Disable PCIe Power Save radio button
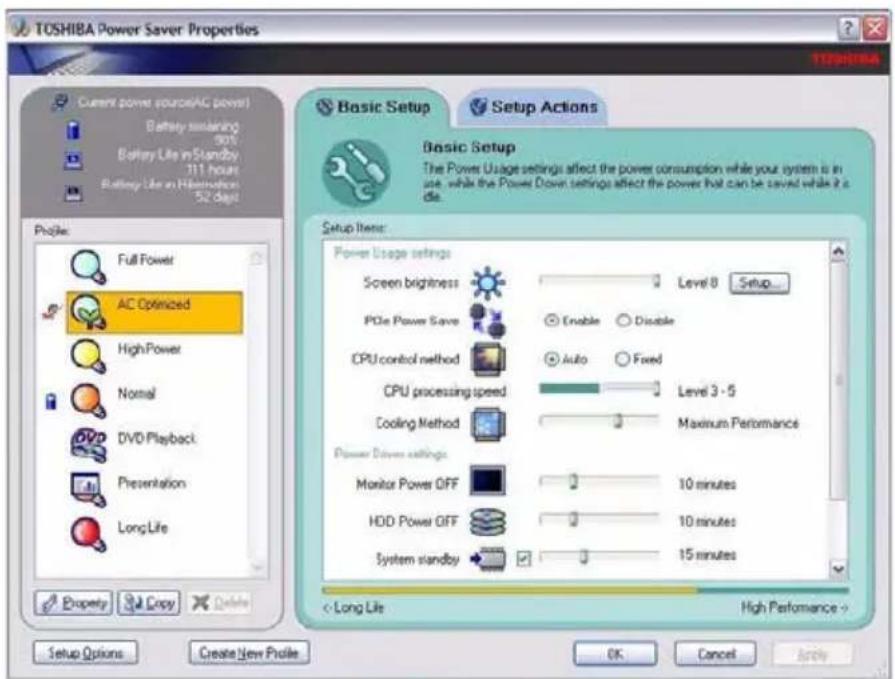 tap(623, 321)
